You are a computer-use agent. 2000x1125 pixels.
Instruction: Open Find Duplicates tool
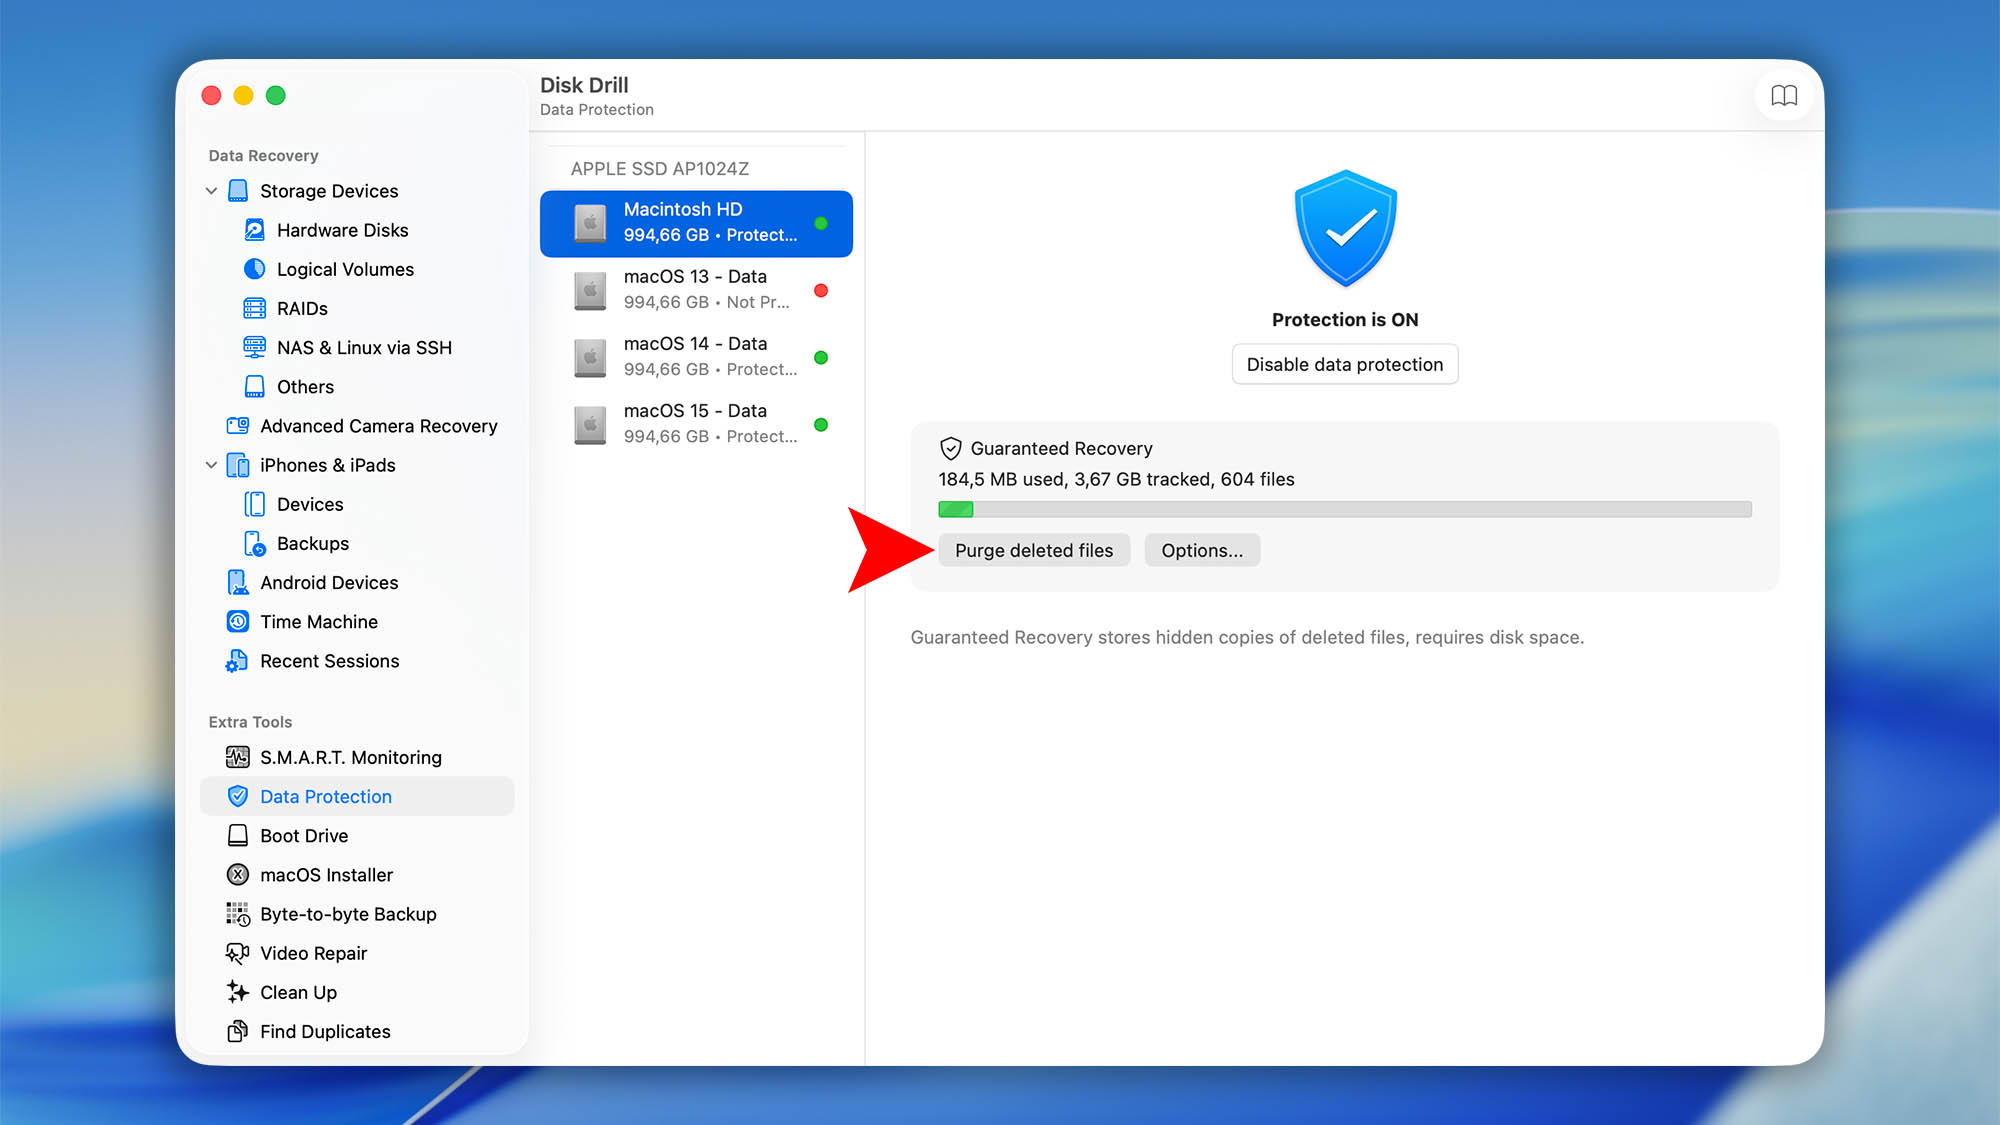325,1031
